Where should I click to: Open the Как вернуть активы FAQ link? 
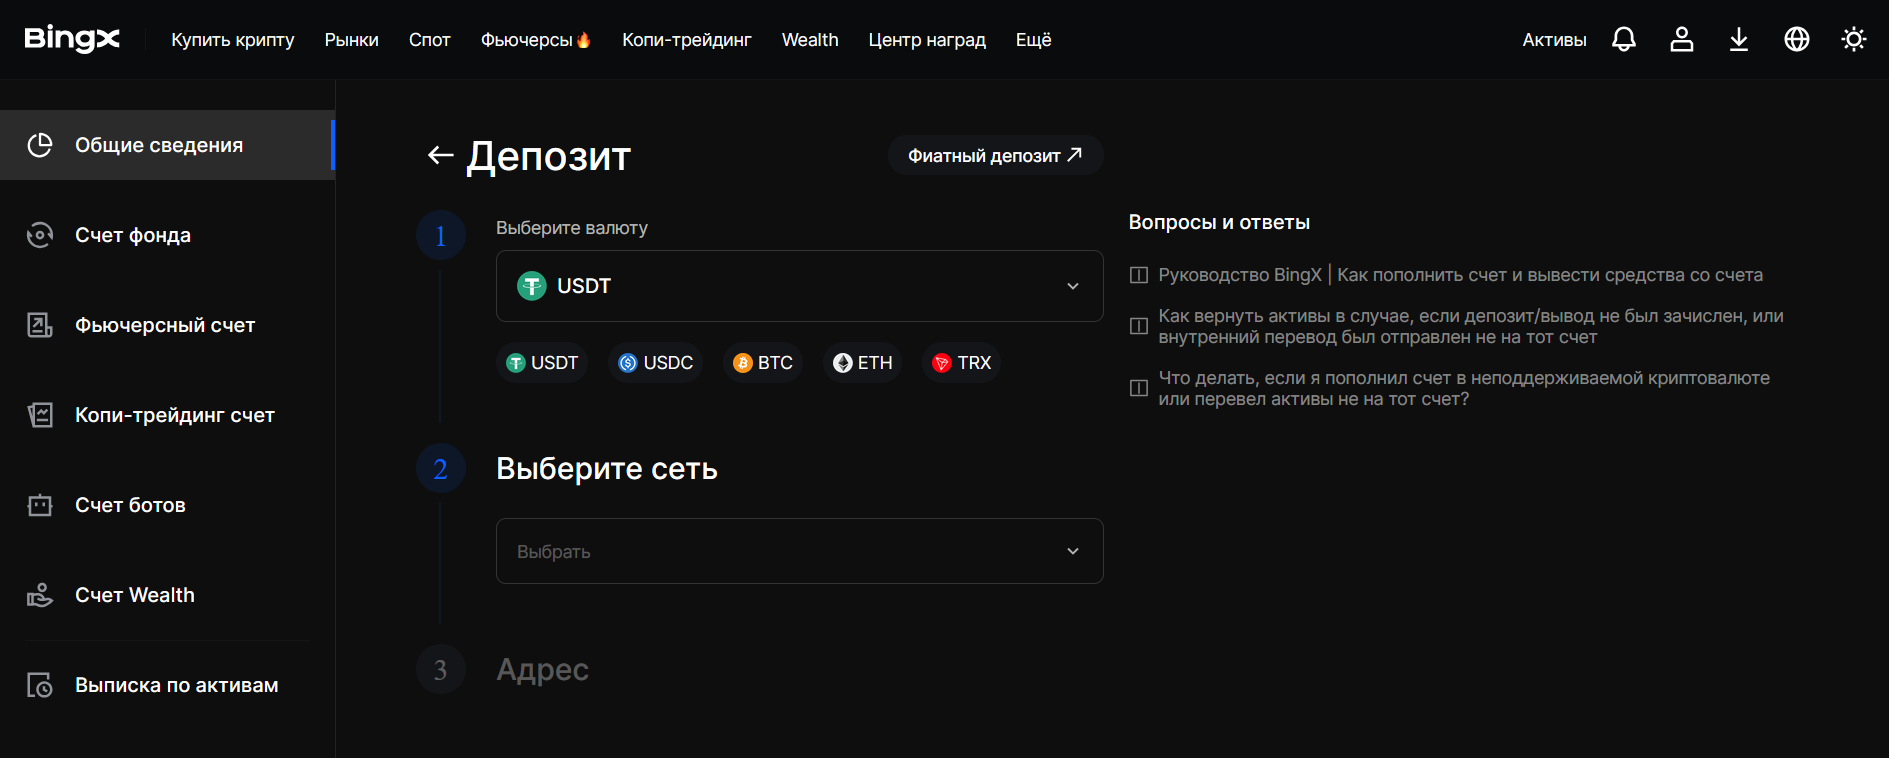pyautogui.click(x=1471, y=327)
